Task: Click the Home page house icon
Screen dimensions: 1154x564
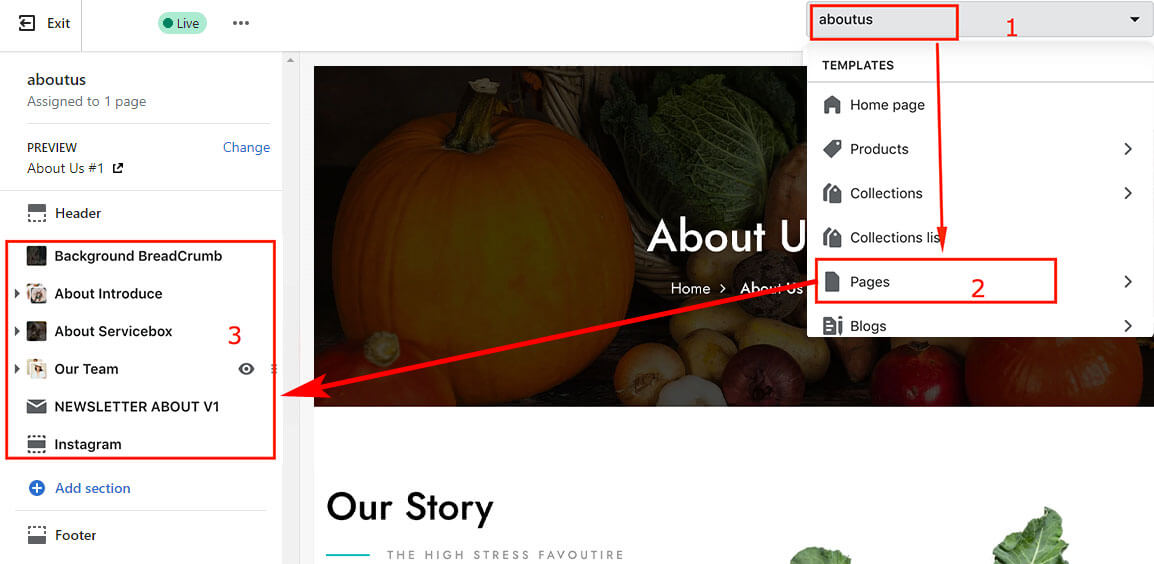Action: click(x=832, y=105)
